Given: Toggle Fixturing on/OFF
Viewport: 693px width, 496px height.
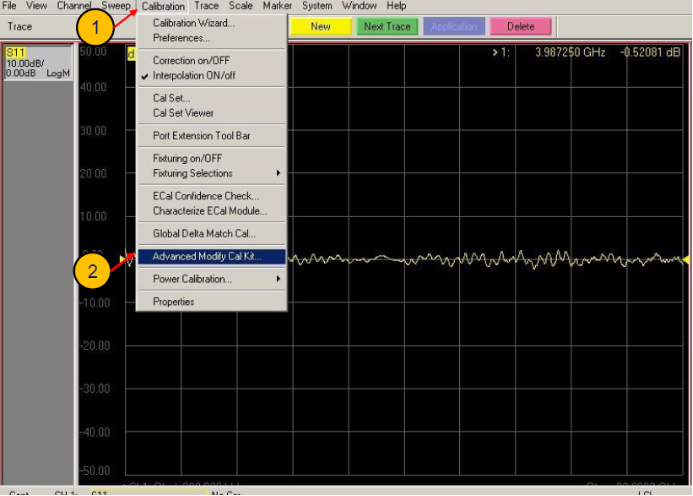Looking at the screenshot, I should (187, 158).
